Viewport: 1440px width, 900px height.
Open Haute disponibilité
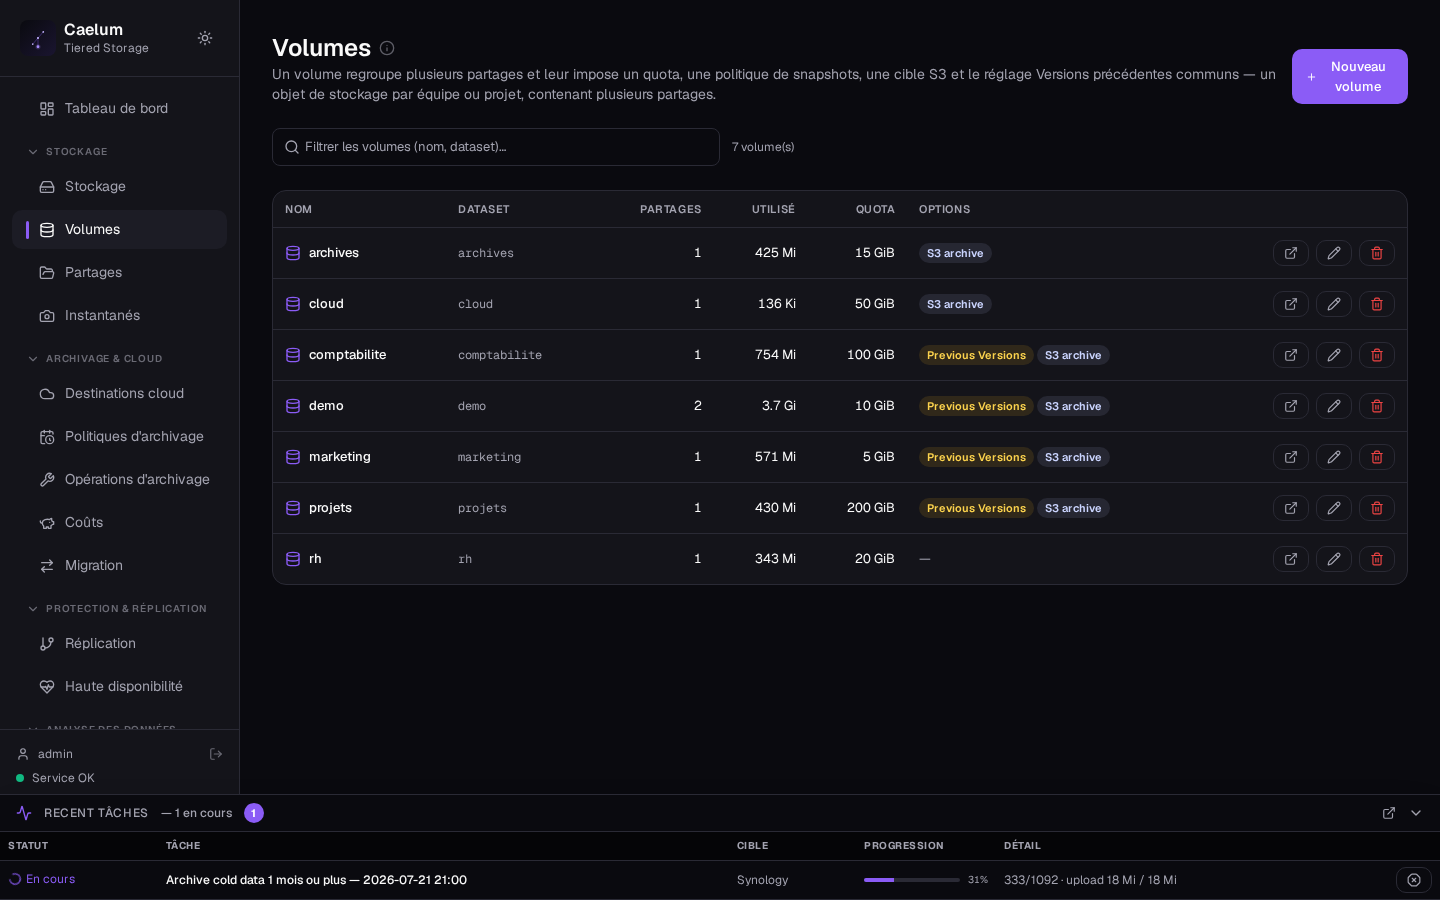click(x=119, y=686)
